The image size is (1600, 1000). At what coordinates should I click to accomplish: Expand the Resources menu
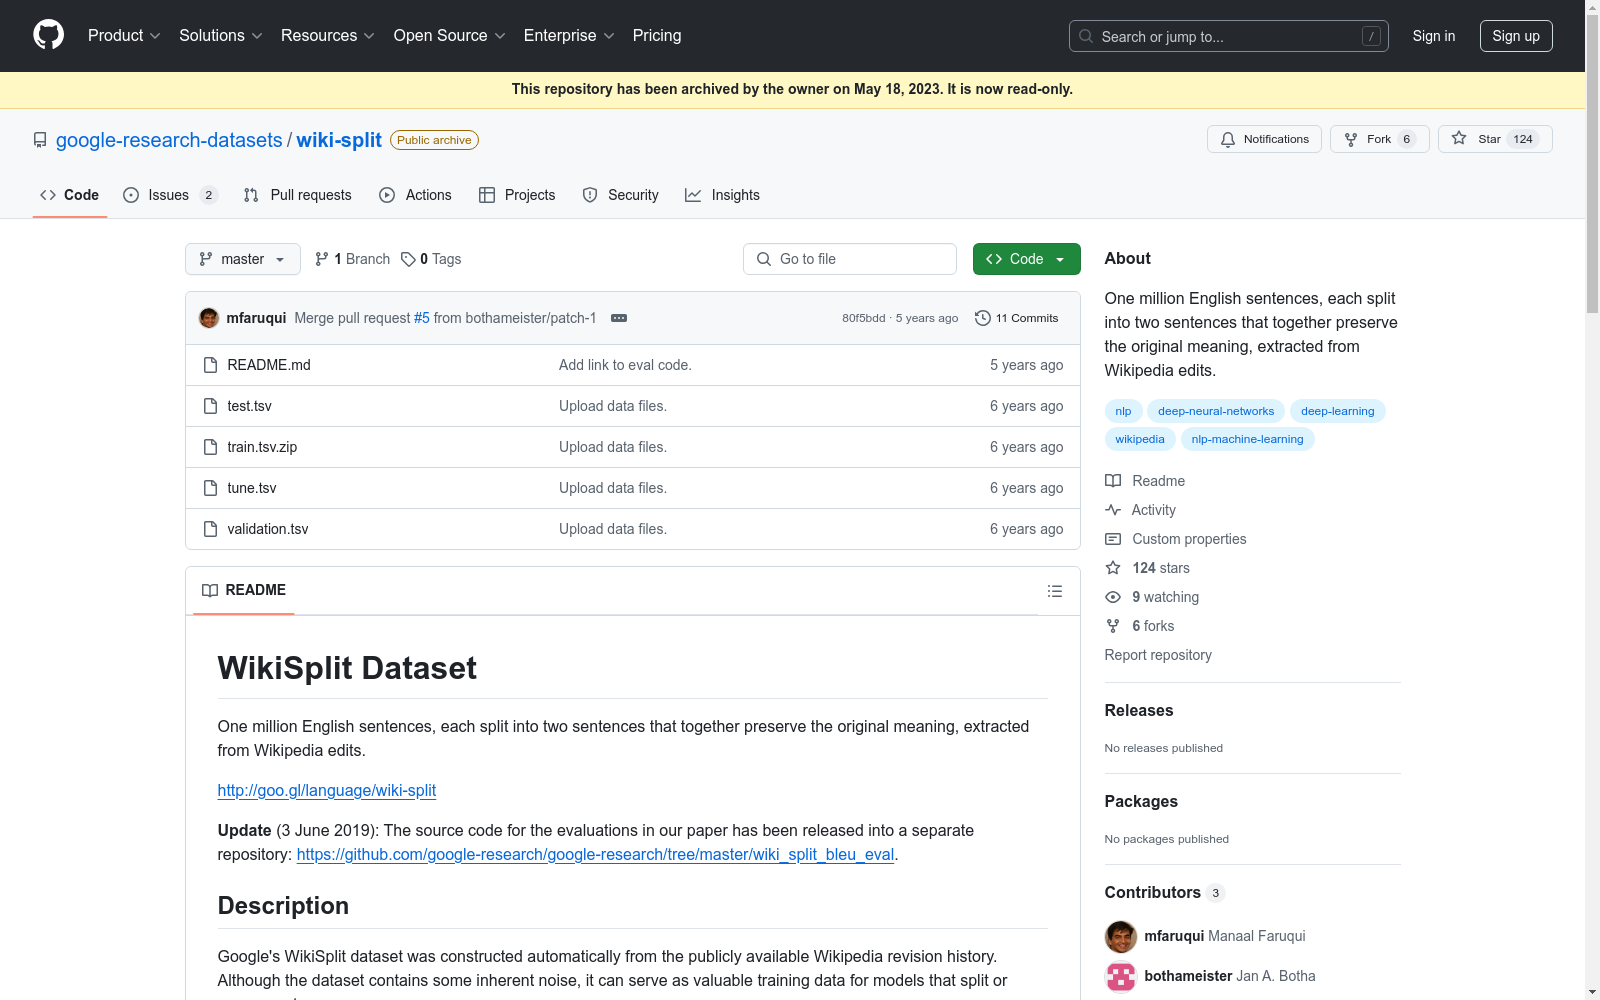[327, 35]
